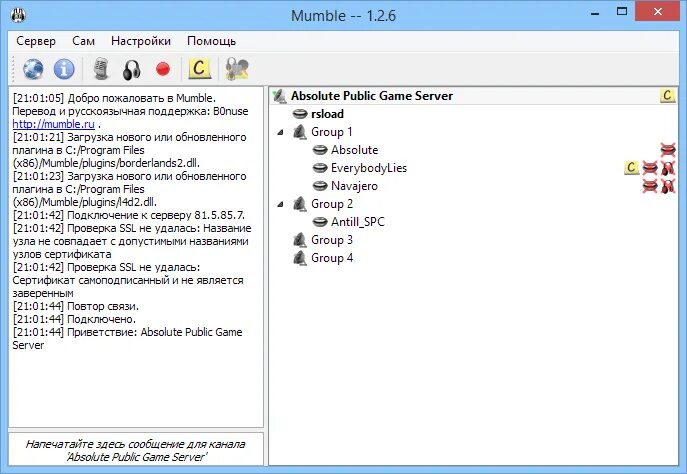This screenshot has height=474, width=687.
Task: Click the Group 2 channel icon
Action: [300, 204]
